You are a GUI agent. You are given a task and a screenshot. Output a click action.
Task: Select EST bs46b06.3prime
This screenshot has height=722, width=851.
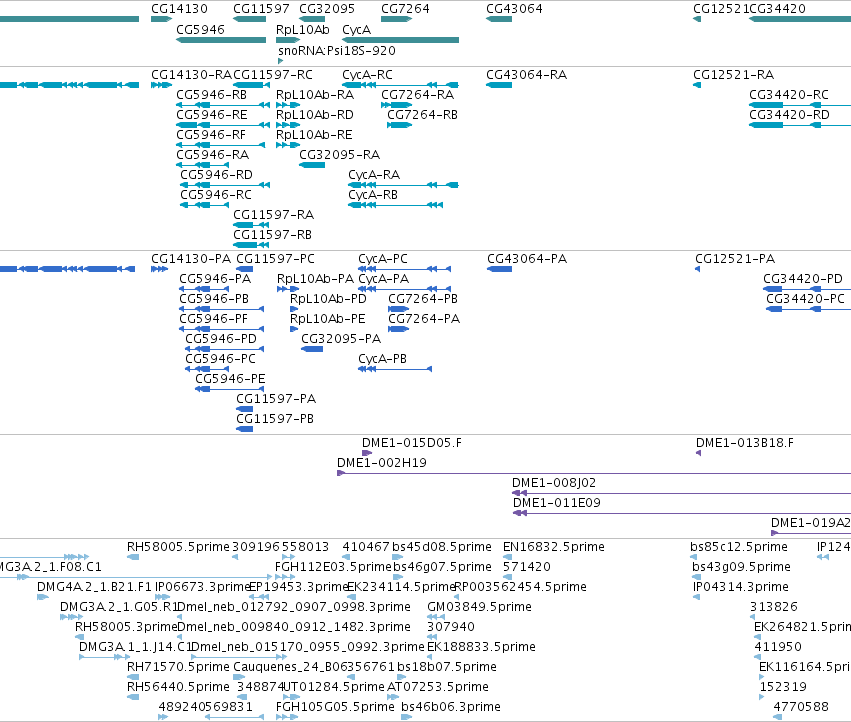point(451,707)
